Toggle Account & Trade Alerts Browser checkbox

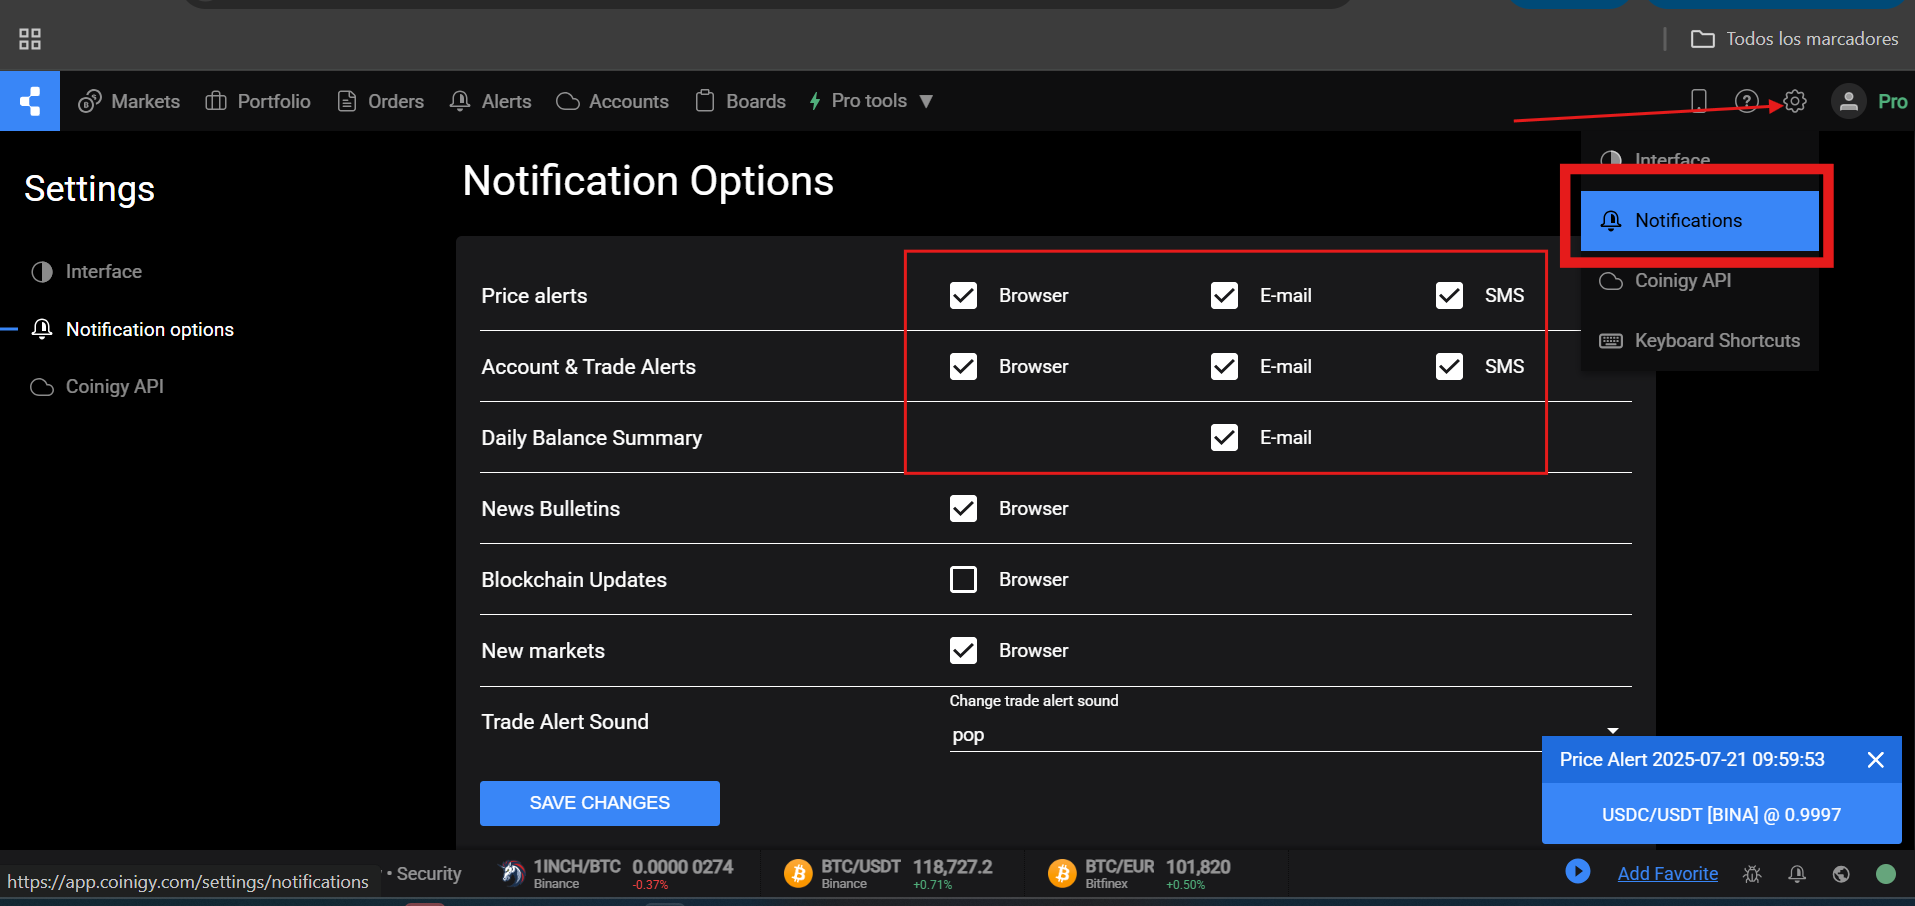click(x=963, y=367)
